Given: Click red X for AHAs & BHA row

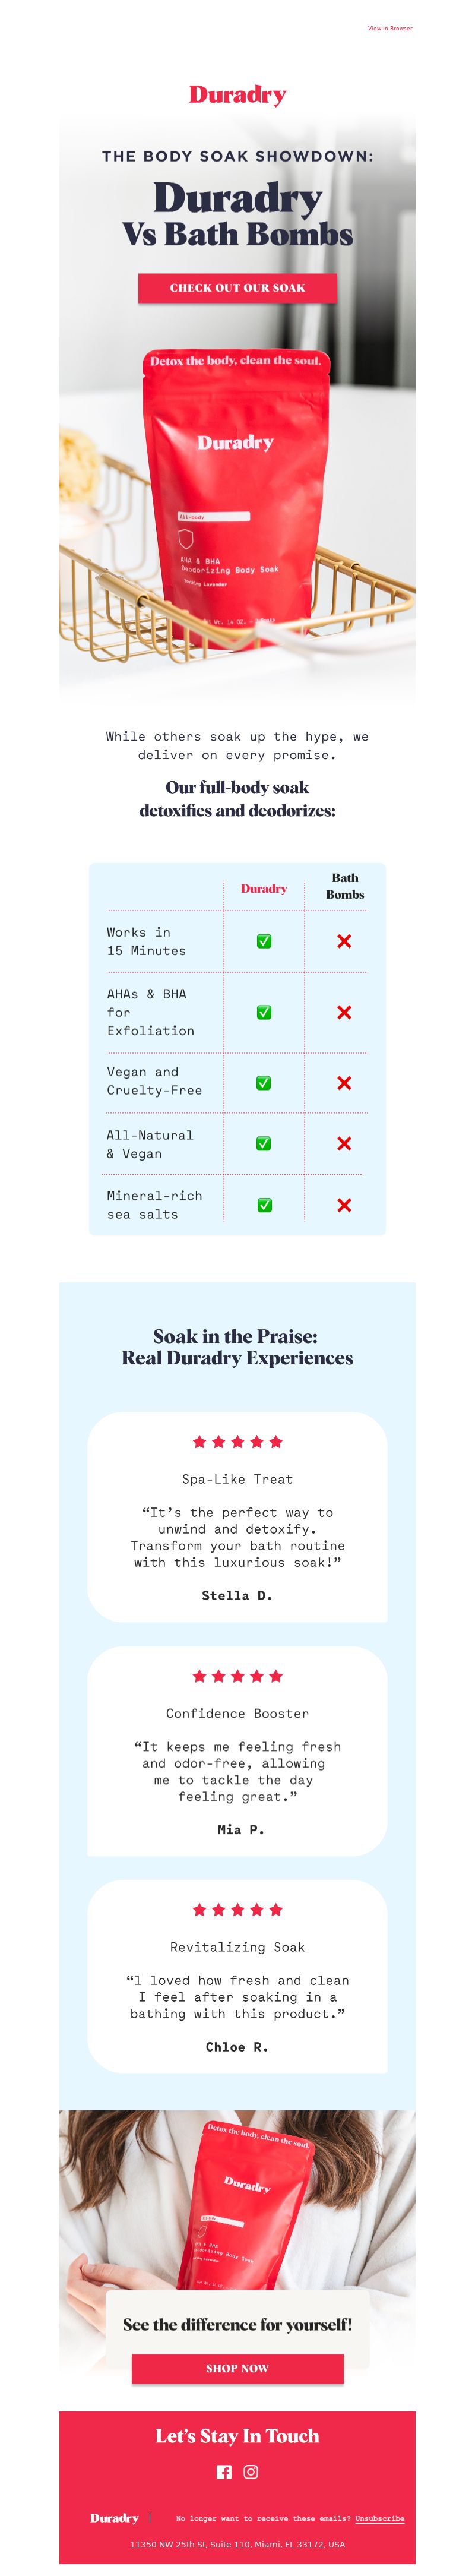Looking at the screenshot, I should pyautogui.click(x=344, y=1012).
